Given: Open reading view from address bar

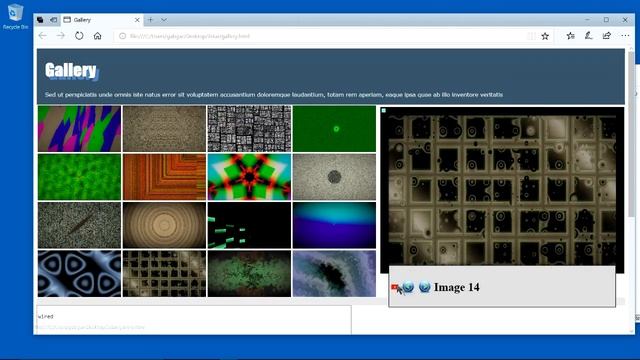Looking at the screenshot, I should click(x=531, y=36).
